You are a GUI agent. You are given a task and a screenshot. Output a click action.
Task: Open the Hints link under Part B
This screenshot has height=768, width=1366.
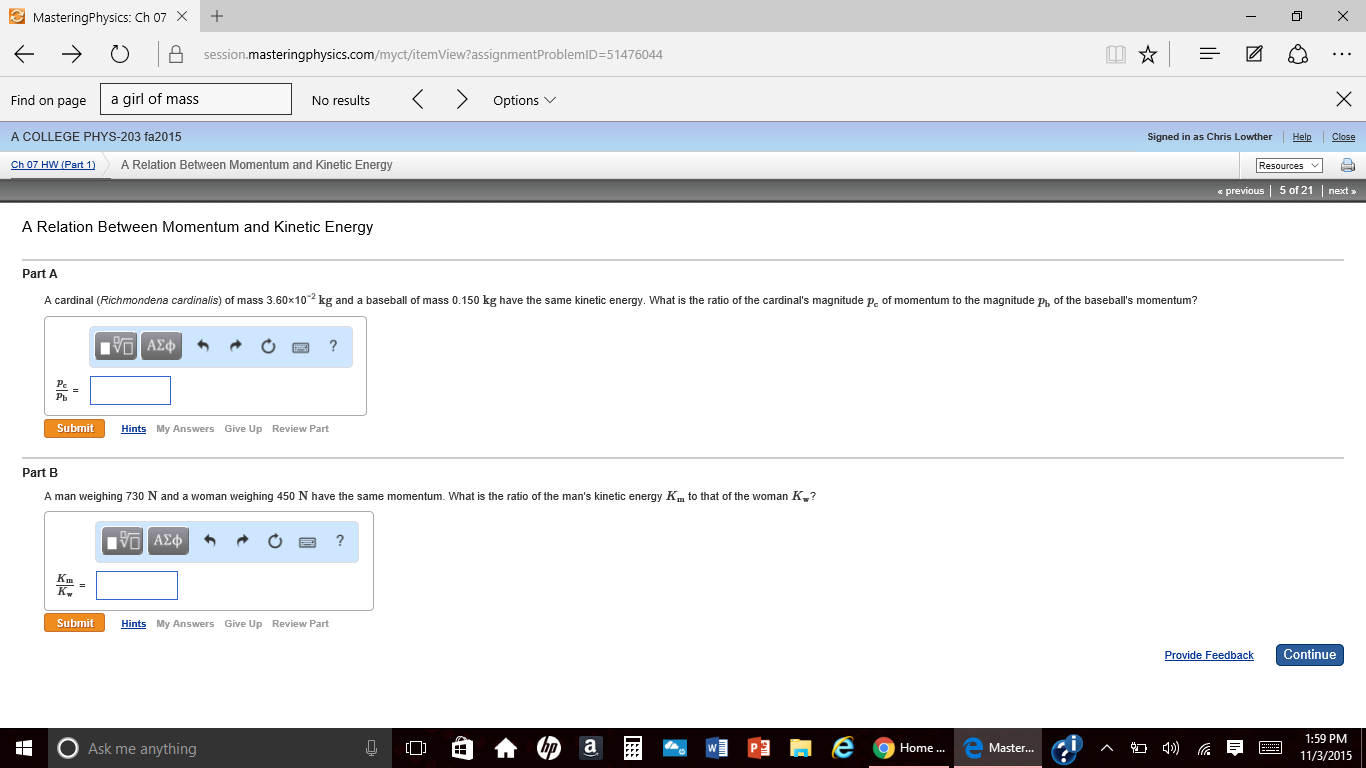pos(133,623)
